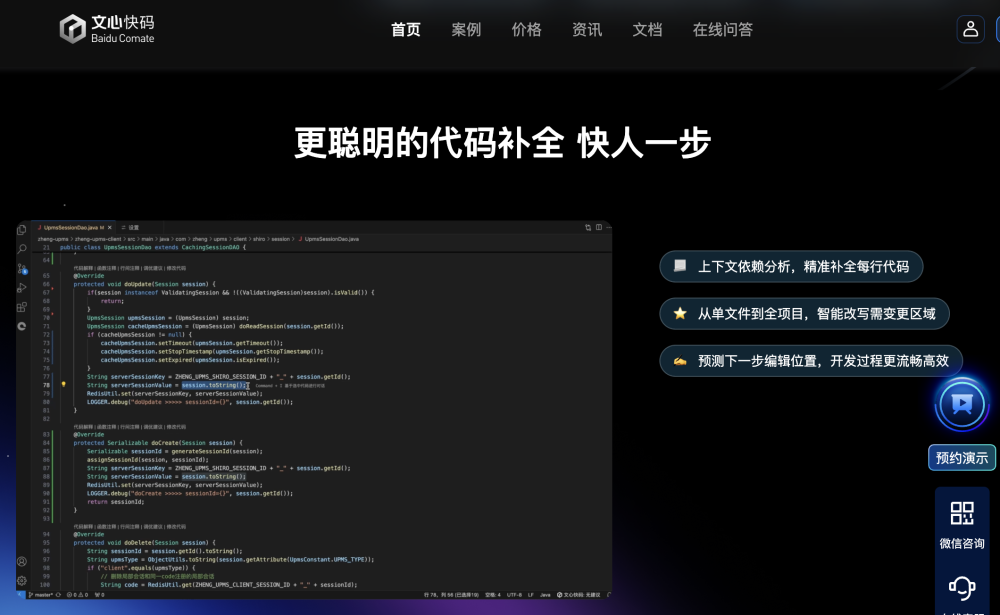Open the 首页 navigation item
The image size is (1000, 615).
point(406,30)
